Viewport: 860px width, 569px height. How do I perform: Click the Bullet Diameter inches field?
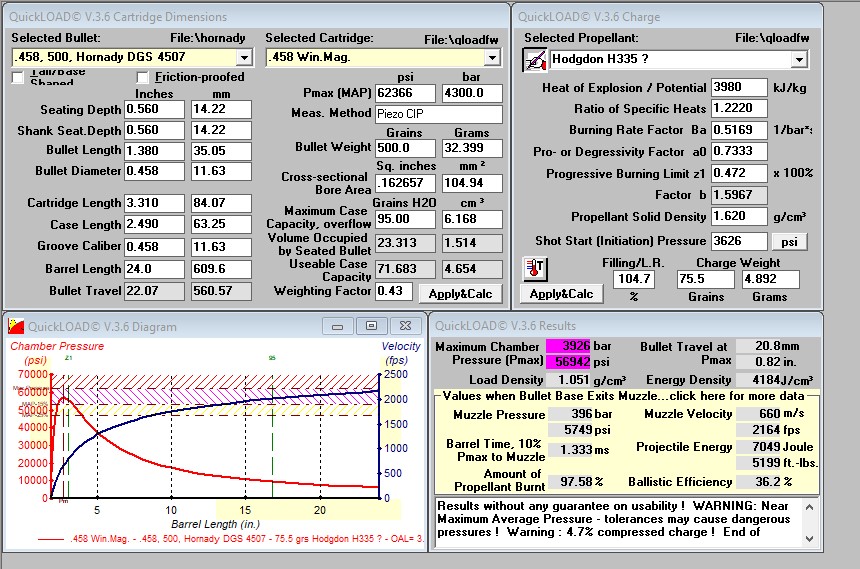coord(154,171)
